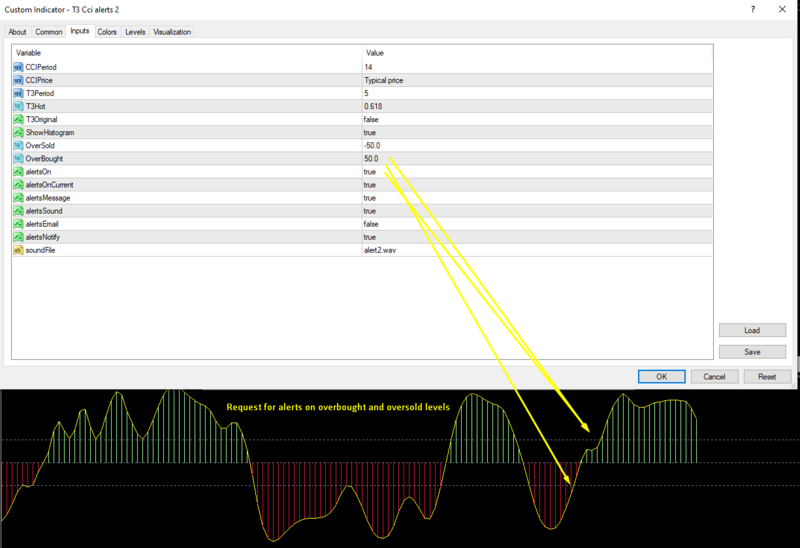The width and height of the screenshot is (800, 548).
Task: Click the T3Period variable type icon
Action: coord(18,93)
